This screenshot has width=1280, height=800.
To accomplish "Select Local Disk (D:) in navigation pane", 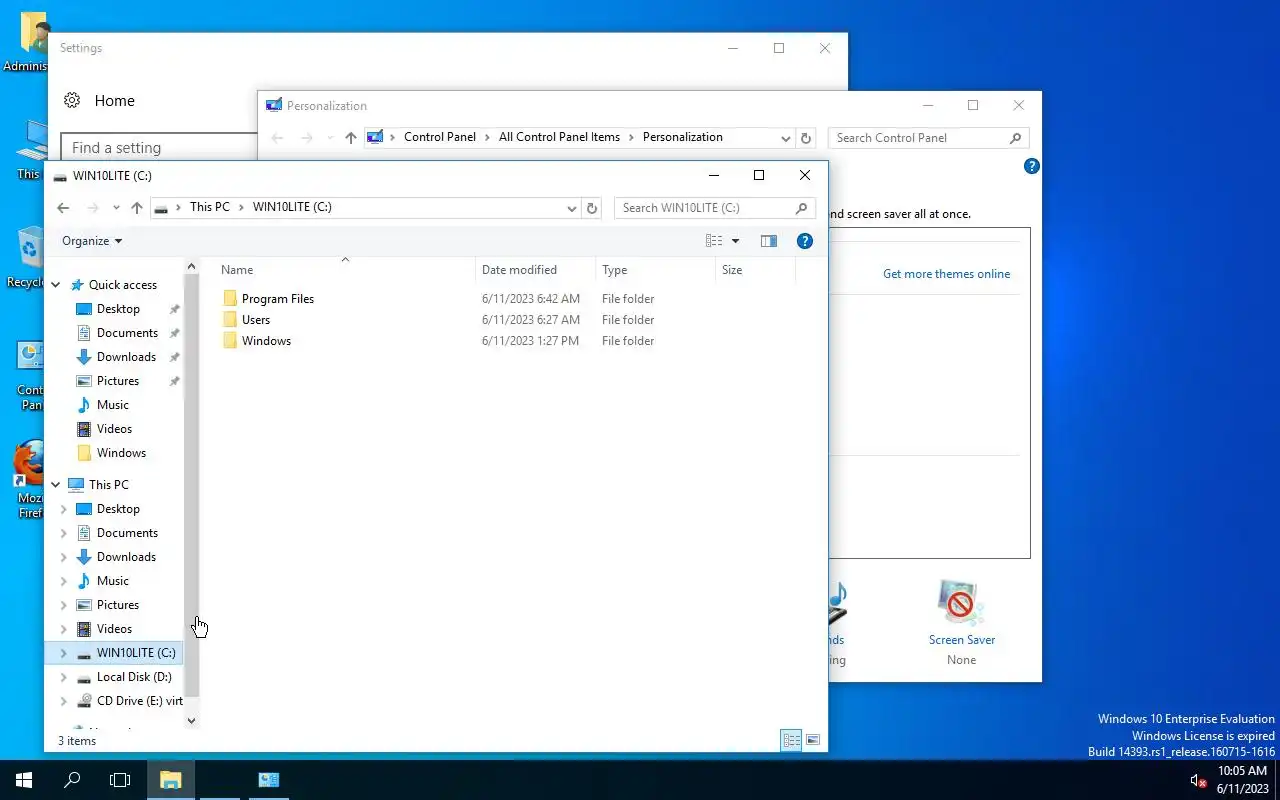I will point(134,677).
